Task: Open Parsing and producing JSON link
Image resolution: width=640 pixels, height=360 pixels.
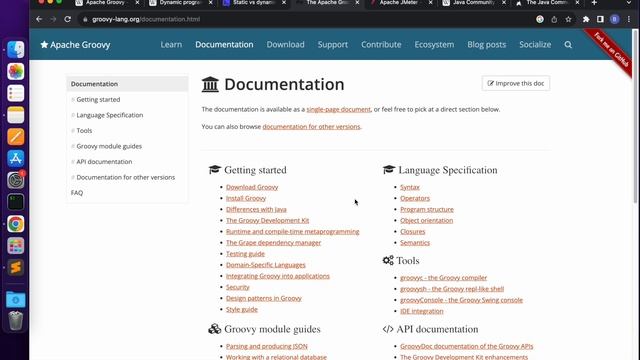Action: pos(267,346)
